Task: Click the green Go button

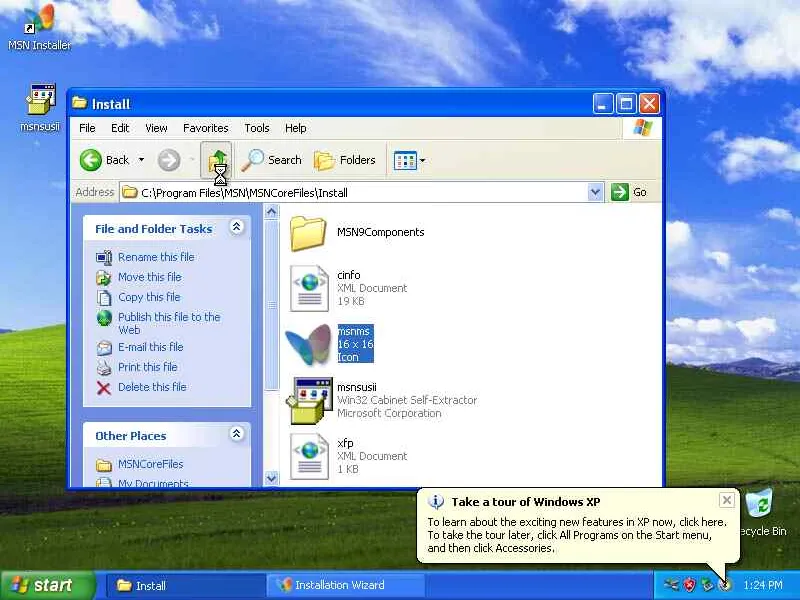Action: (629, 192)
